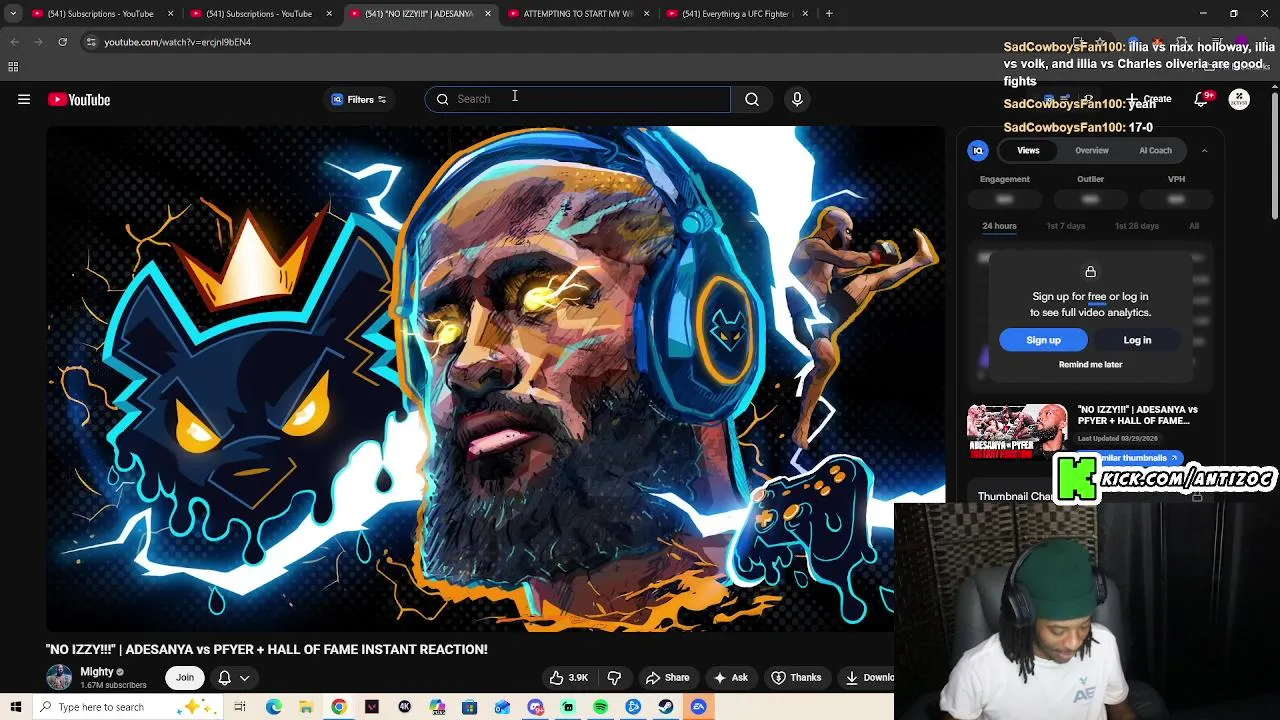Screen dimensions: 1280x720
Task: Choose the 24 hours time range
Action: click(999, 226)
